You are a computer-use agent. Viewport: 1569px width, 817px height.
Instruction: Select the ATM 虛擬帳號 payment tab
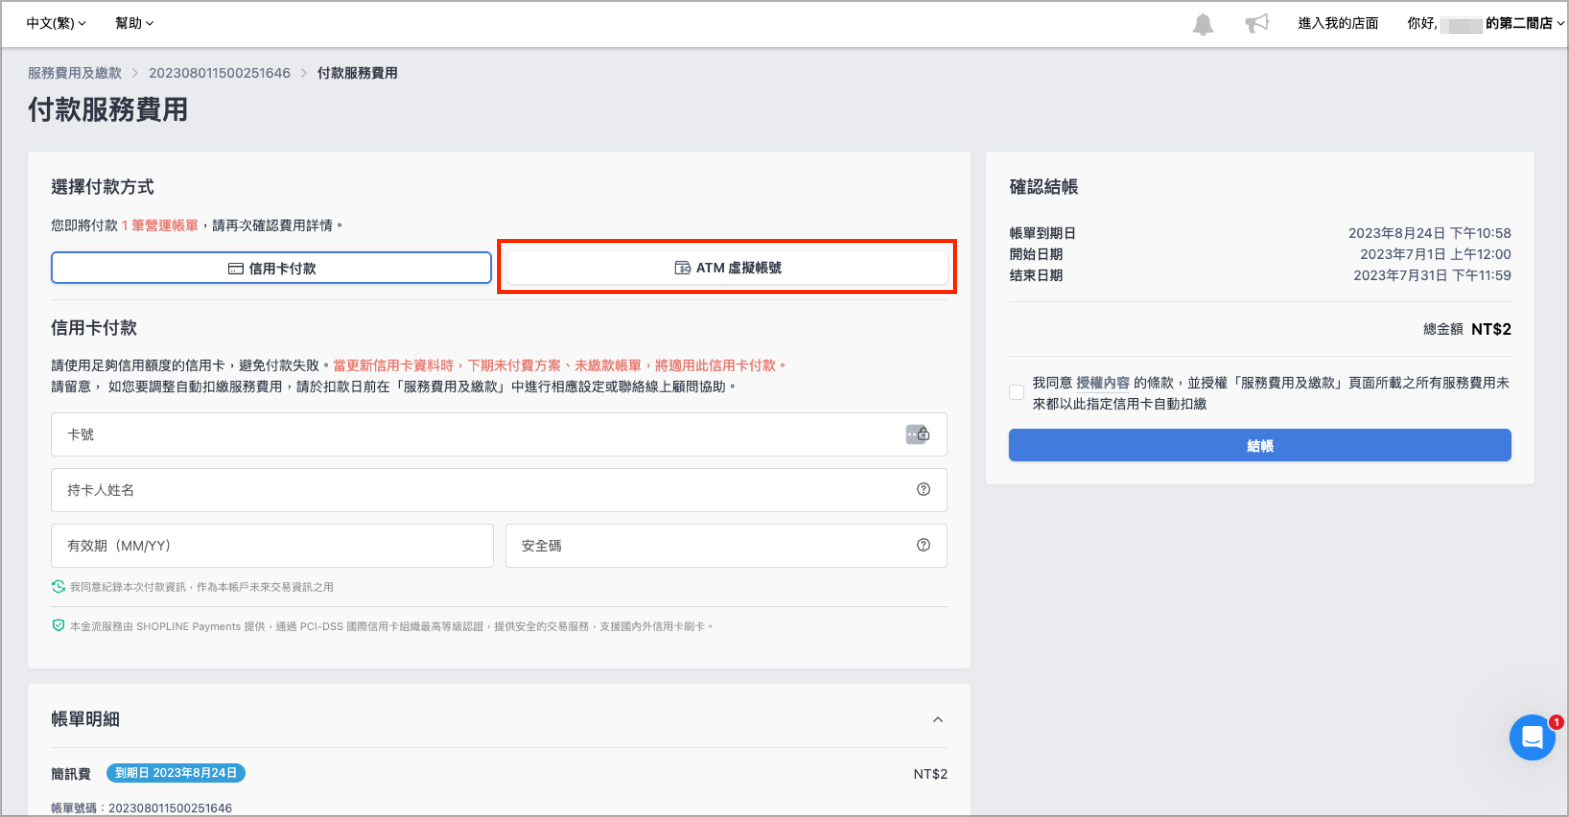[x=727, y=267]
